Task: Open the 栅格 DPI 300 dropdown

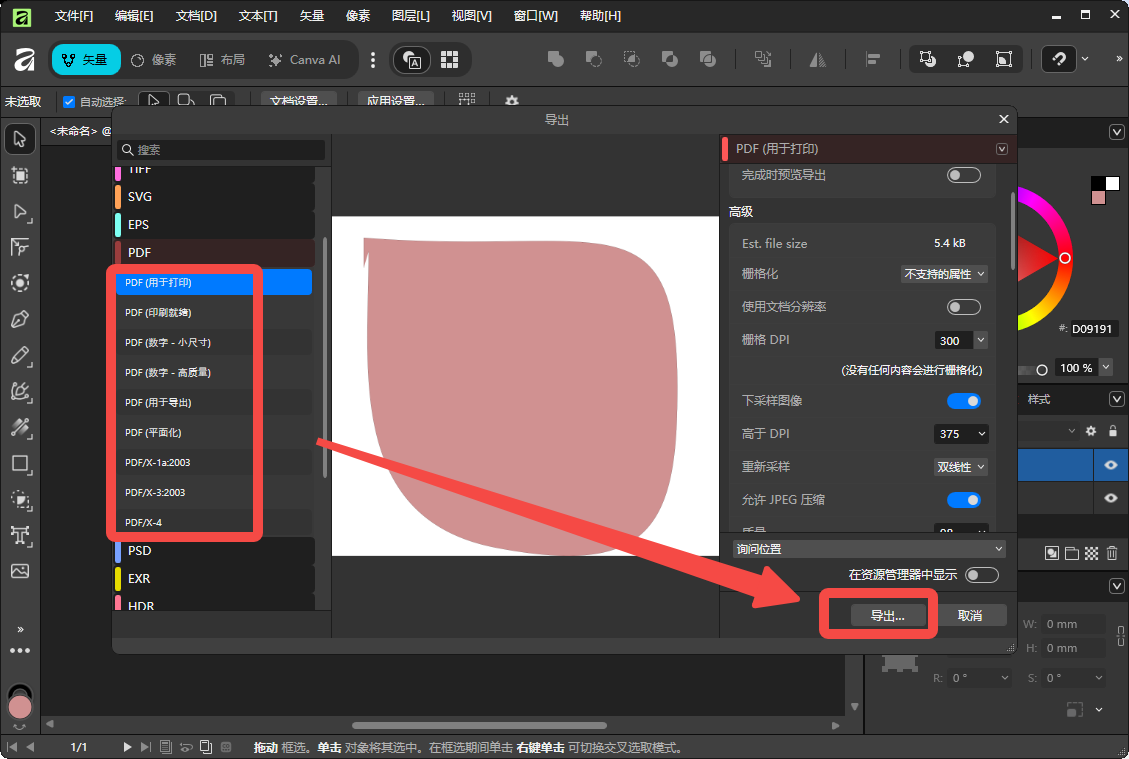Action: (x=981, y=340)
